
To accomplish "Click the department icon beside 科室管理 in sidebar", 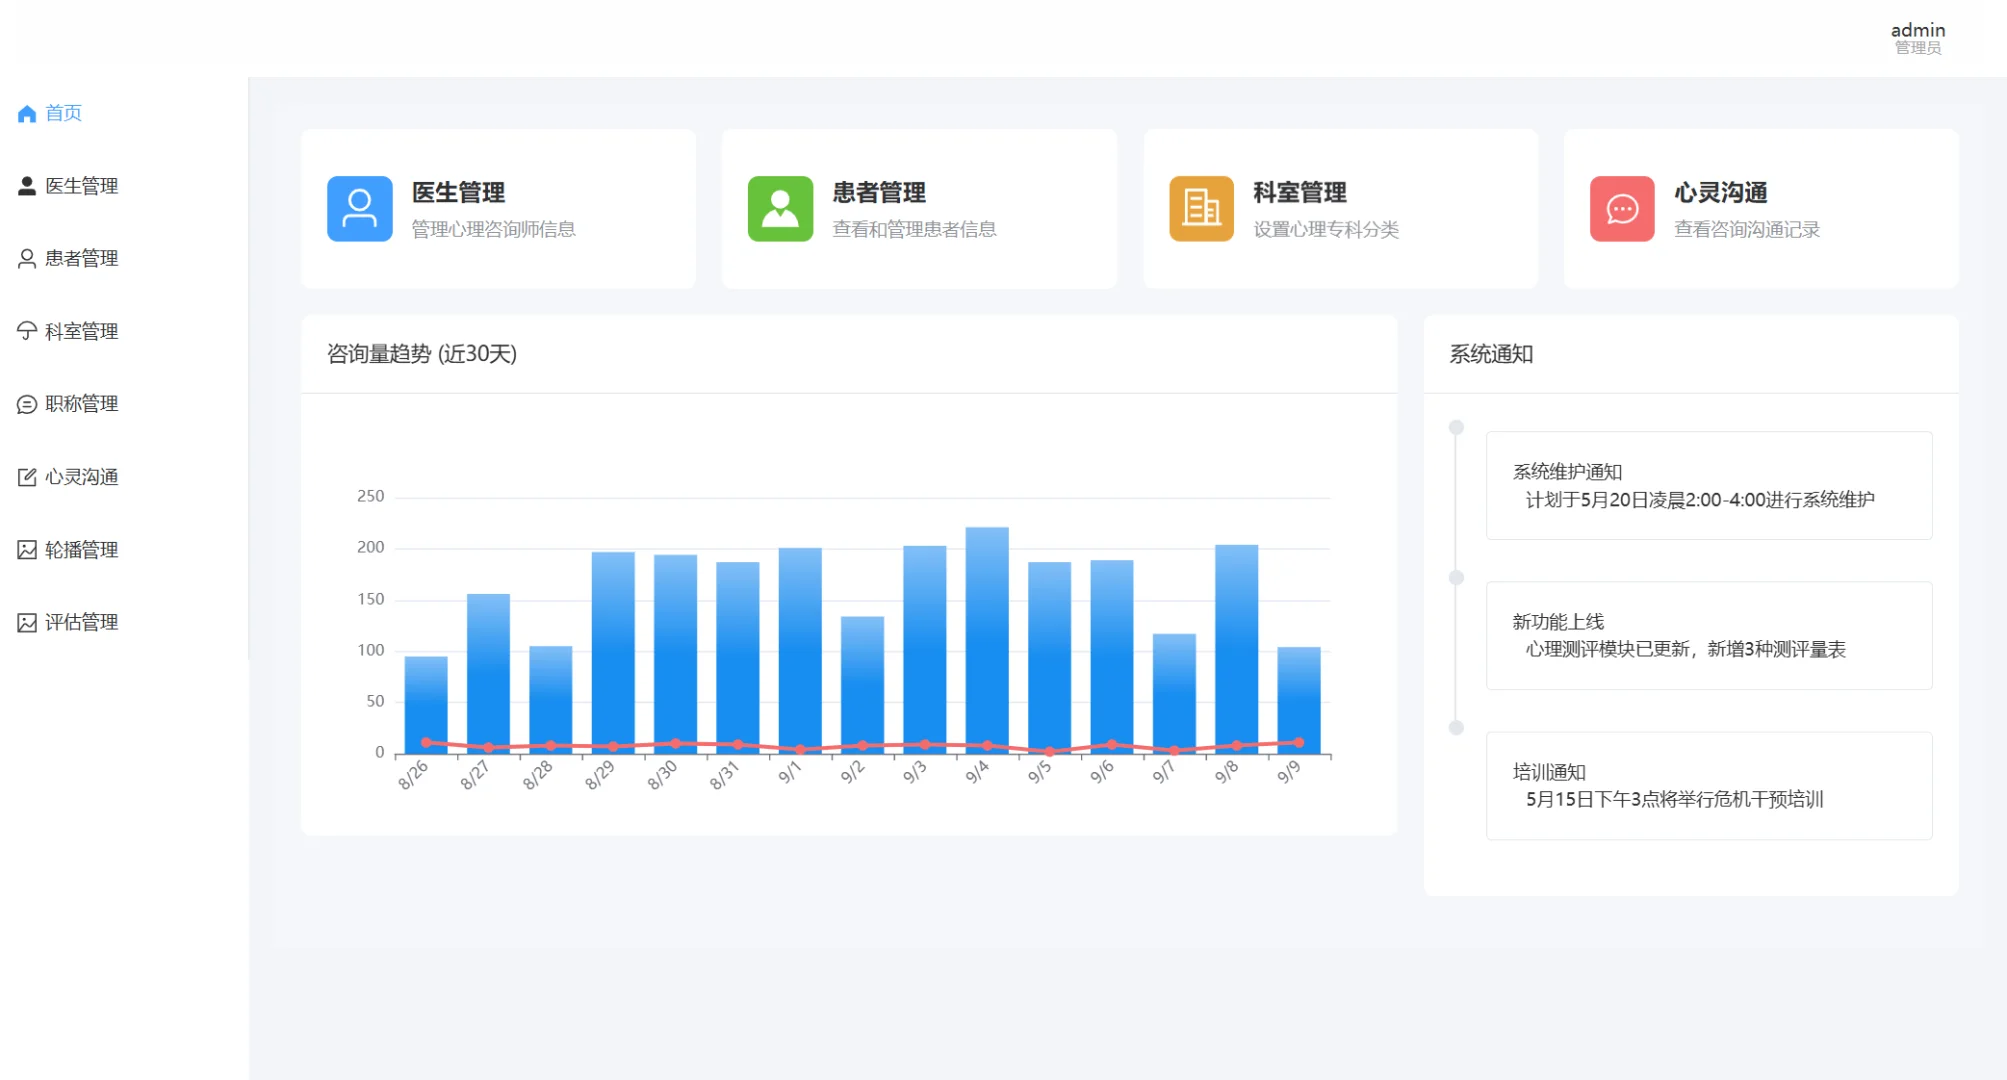I will 25,331.
